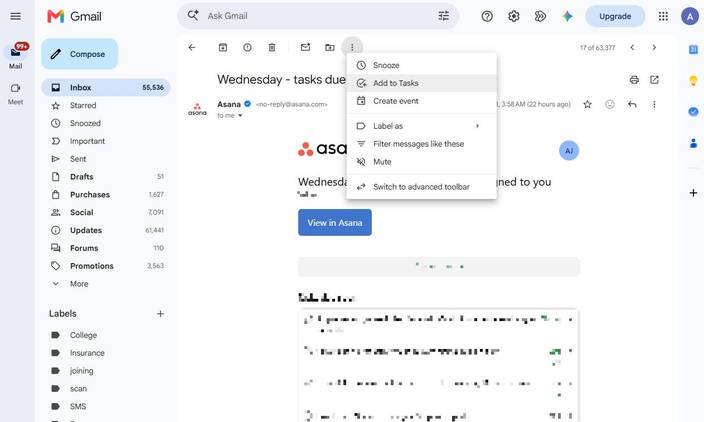Open the Support help icon
Image resolution: width=704 pixels, height=422 pixels.
tap(487, 17)
